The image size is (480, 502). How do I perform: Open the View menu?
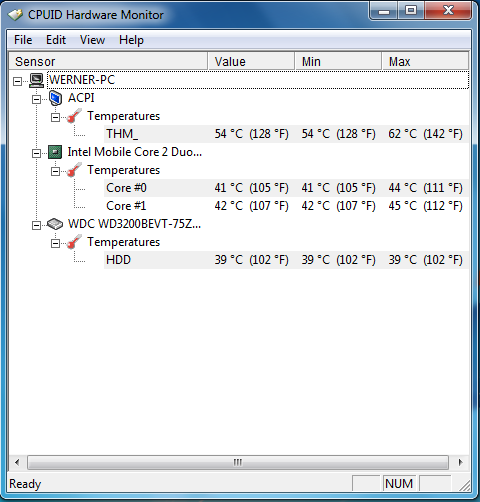92,40
